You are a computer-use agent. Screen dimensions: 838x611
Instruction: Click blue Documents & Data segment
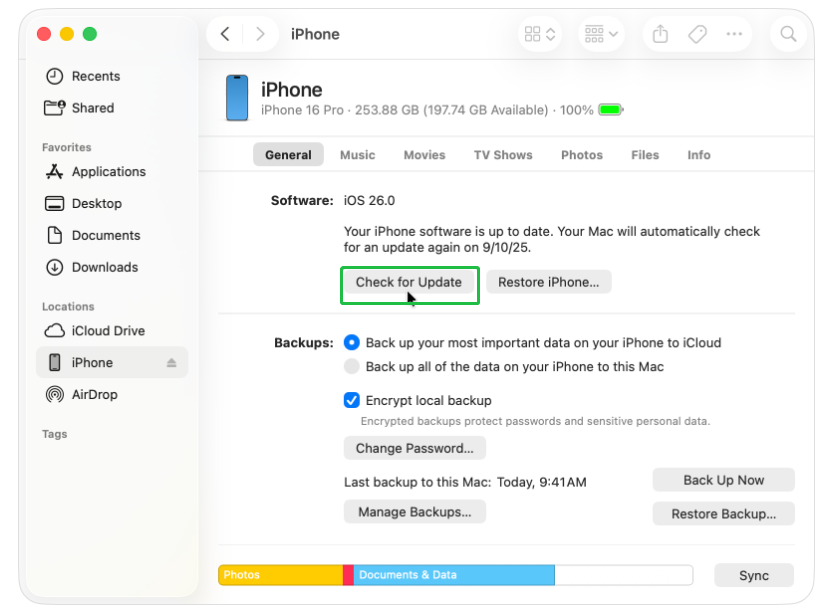[x=454, y=575]
